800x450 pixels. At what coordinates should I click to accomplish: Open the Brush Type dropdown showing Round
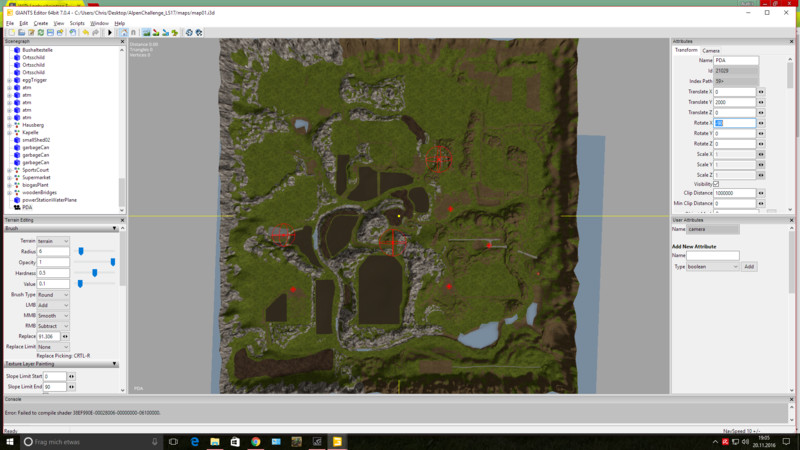point(53,295)
